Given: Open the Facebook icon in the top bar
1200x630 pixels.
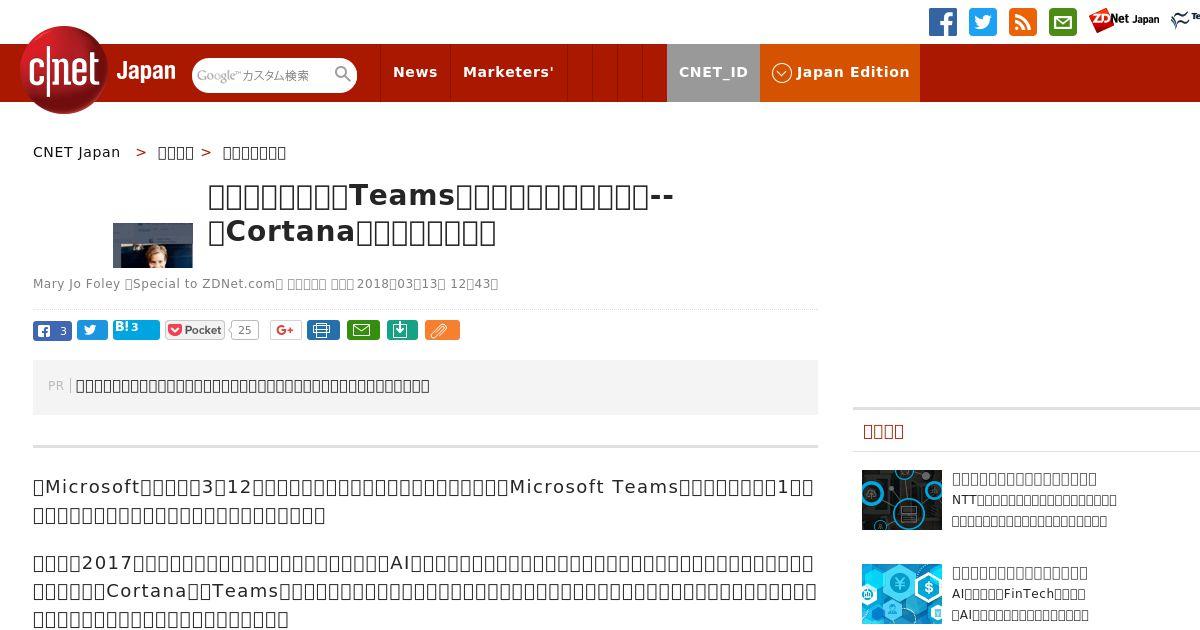Looking at the screenshot, I should pyautogui.click(x=943, y=22).
